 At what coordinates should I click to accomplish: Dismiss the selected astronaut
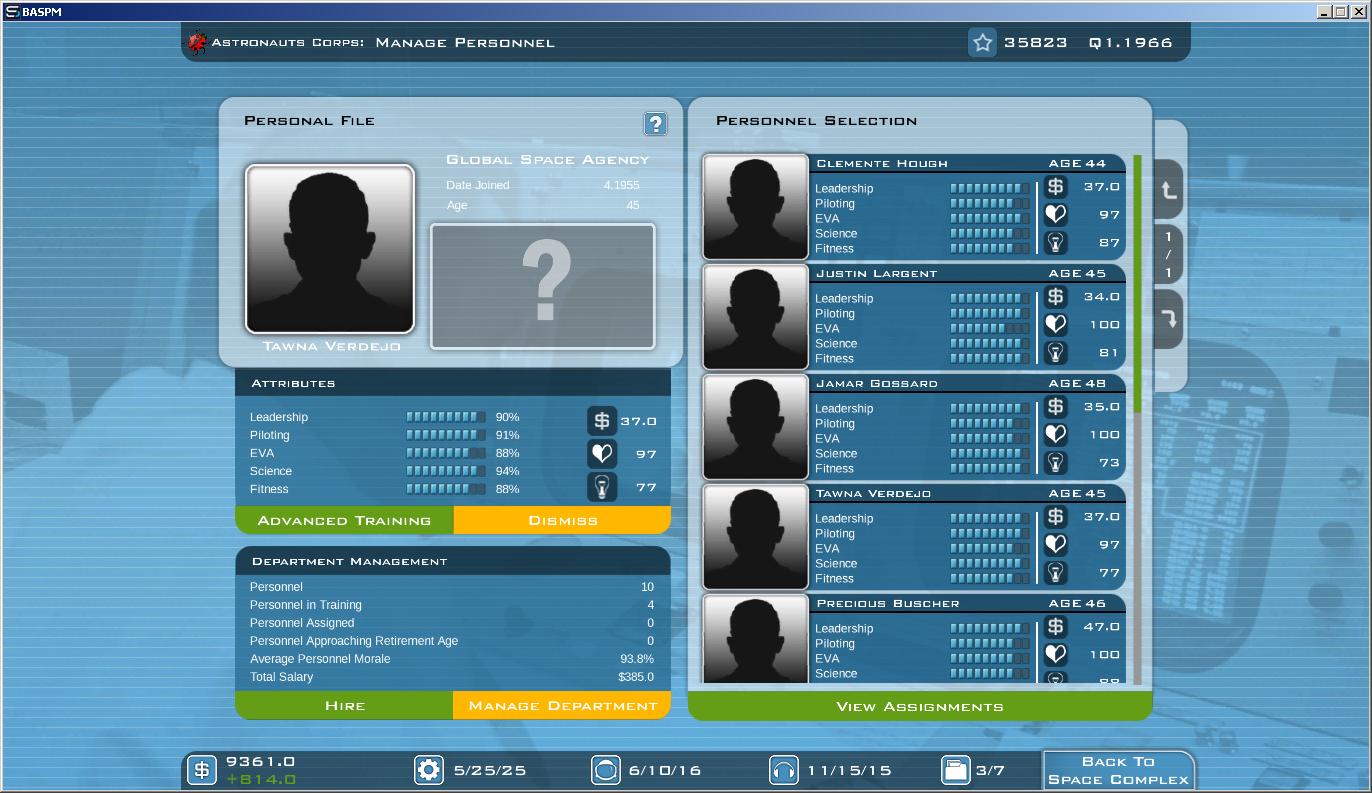(x=562, y=520)
